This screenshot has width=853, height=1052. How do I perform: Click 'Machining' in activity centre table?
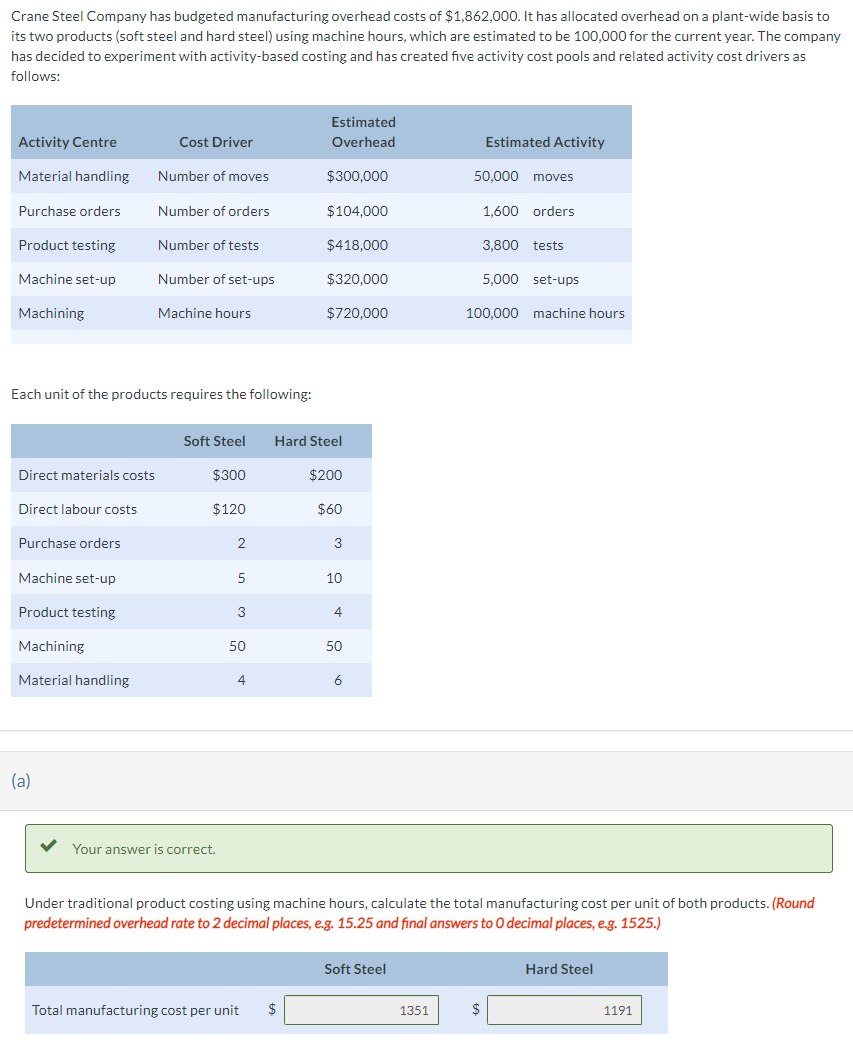[x=51, y=313]
